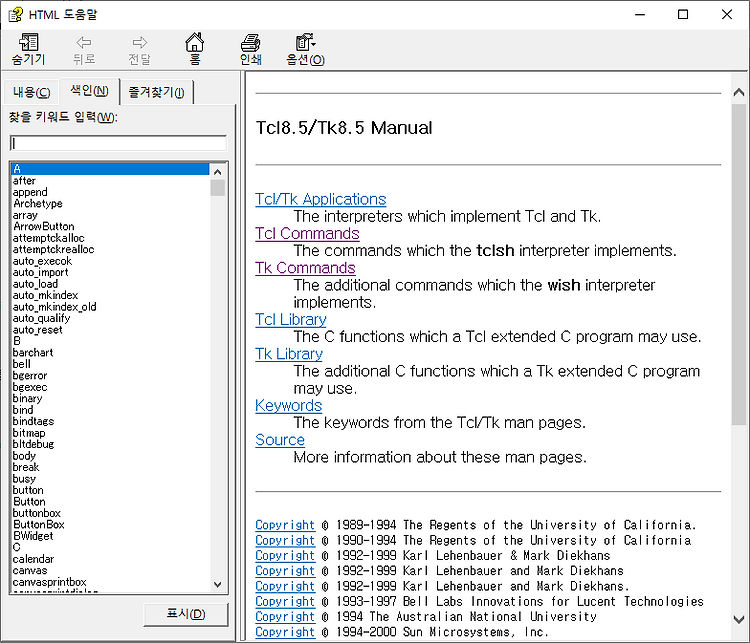Click the content pane scrollbar thumb
This screenshot has height=643, width=750.
tap(739, 264)
